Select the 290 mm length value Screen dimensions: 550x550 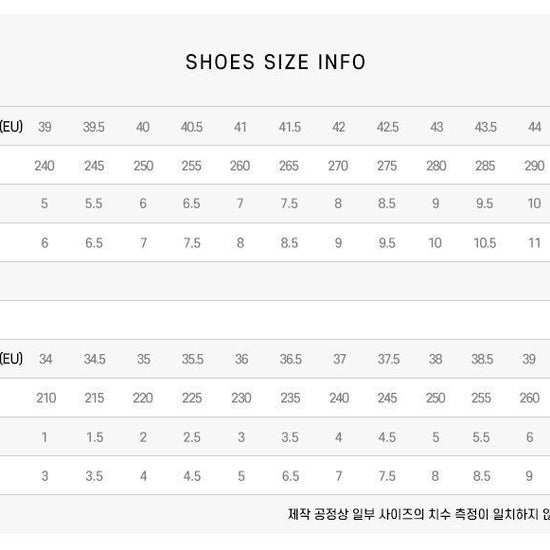point(534,166)
